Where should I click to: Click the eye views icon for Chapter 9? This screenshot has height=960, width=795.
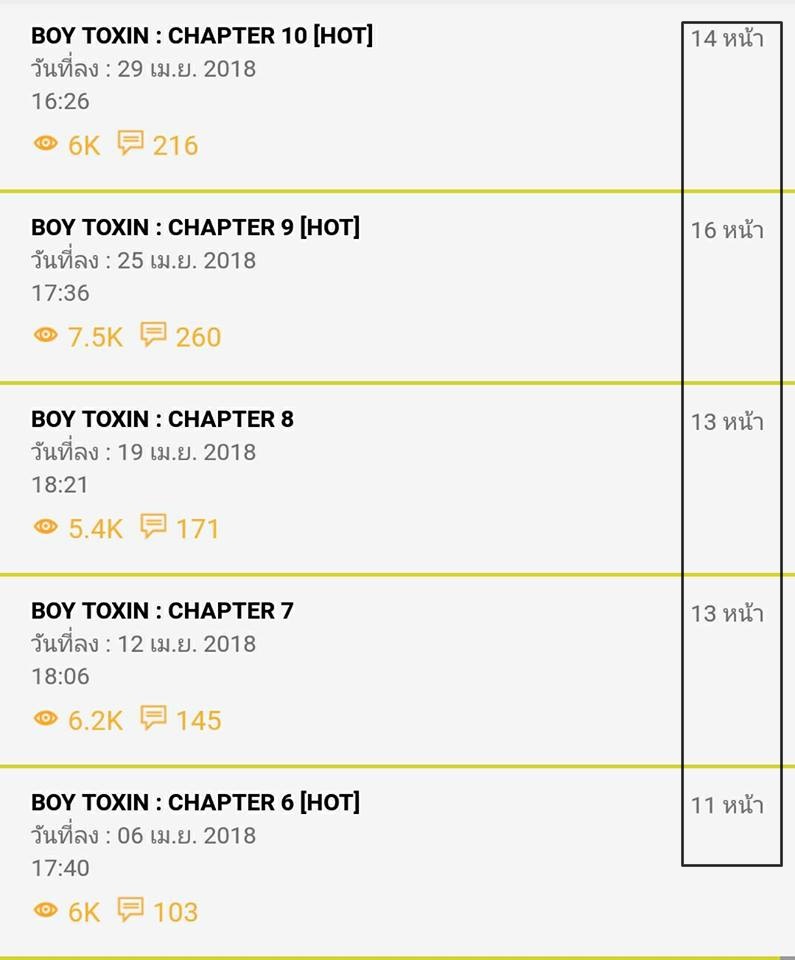pyautogui.click(x=45, y=335)
